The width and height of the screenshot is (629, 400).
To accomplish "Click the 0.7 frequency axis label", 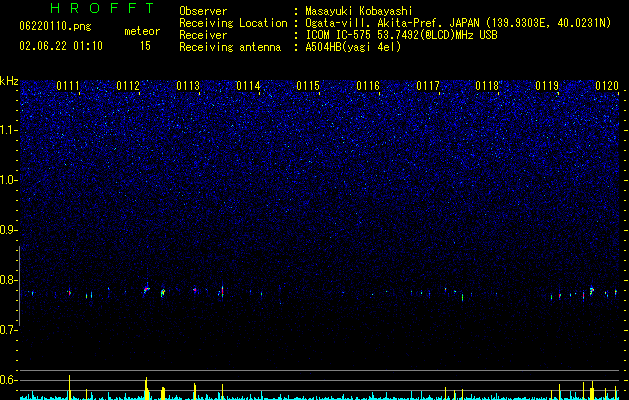I will pyautogui.click(x=9, y=330).
